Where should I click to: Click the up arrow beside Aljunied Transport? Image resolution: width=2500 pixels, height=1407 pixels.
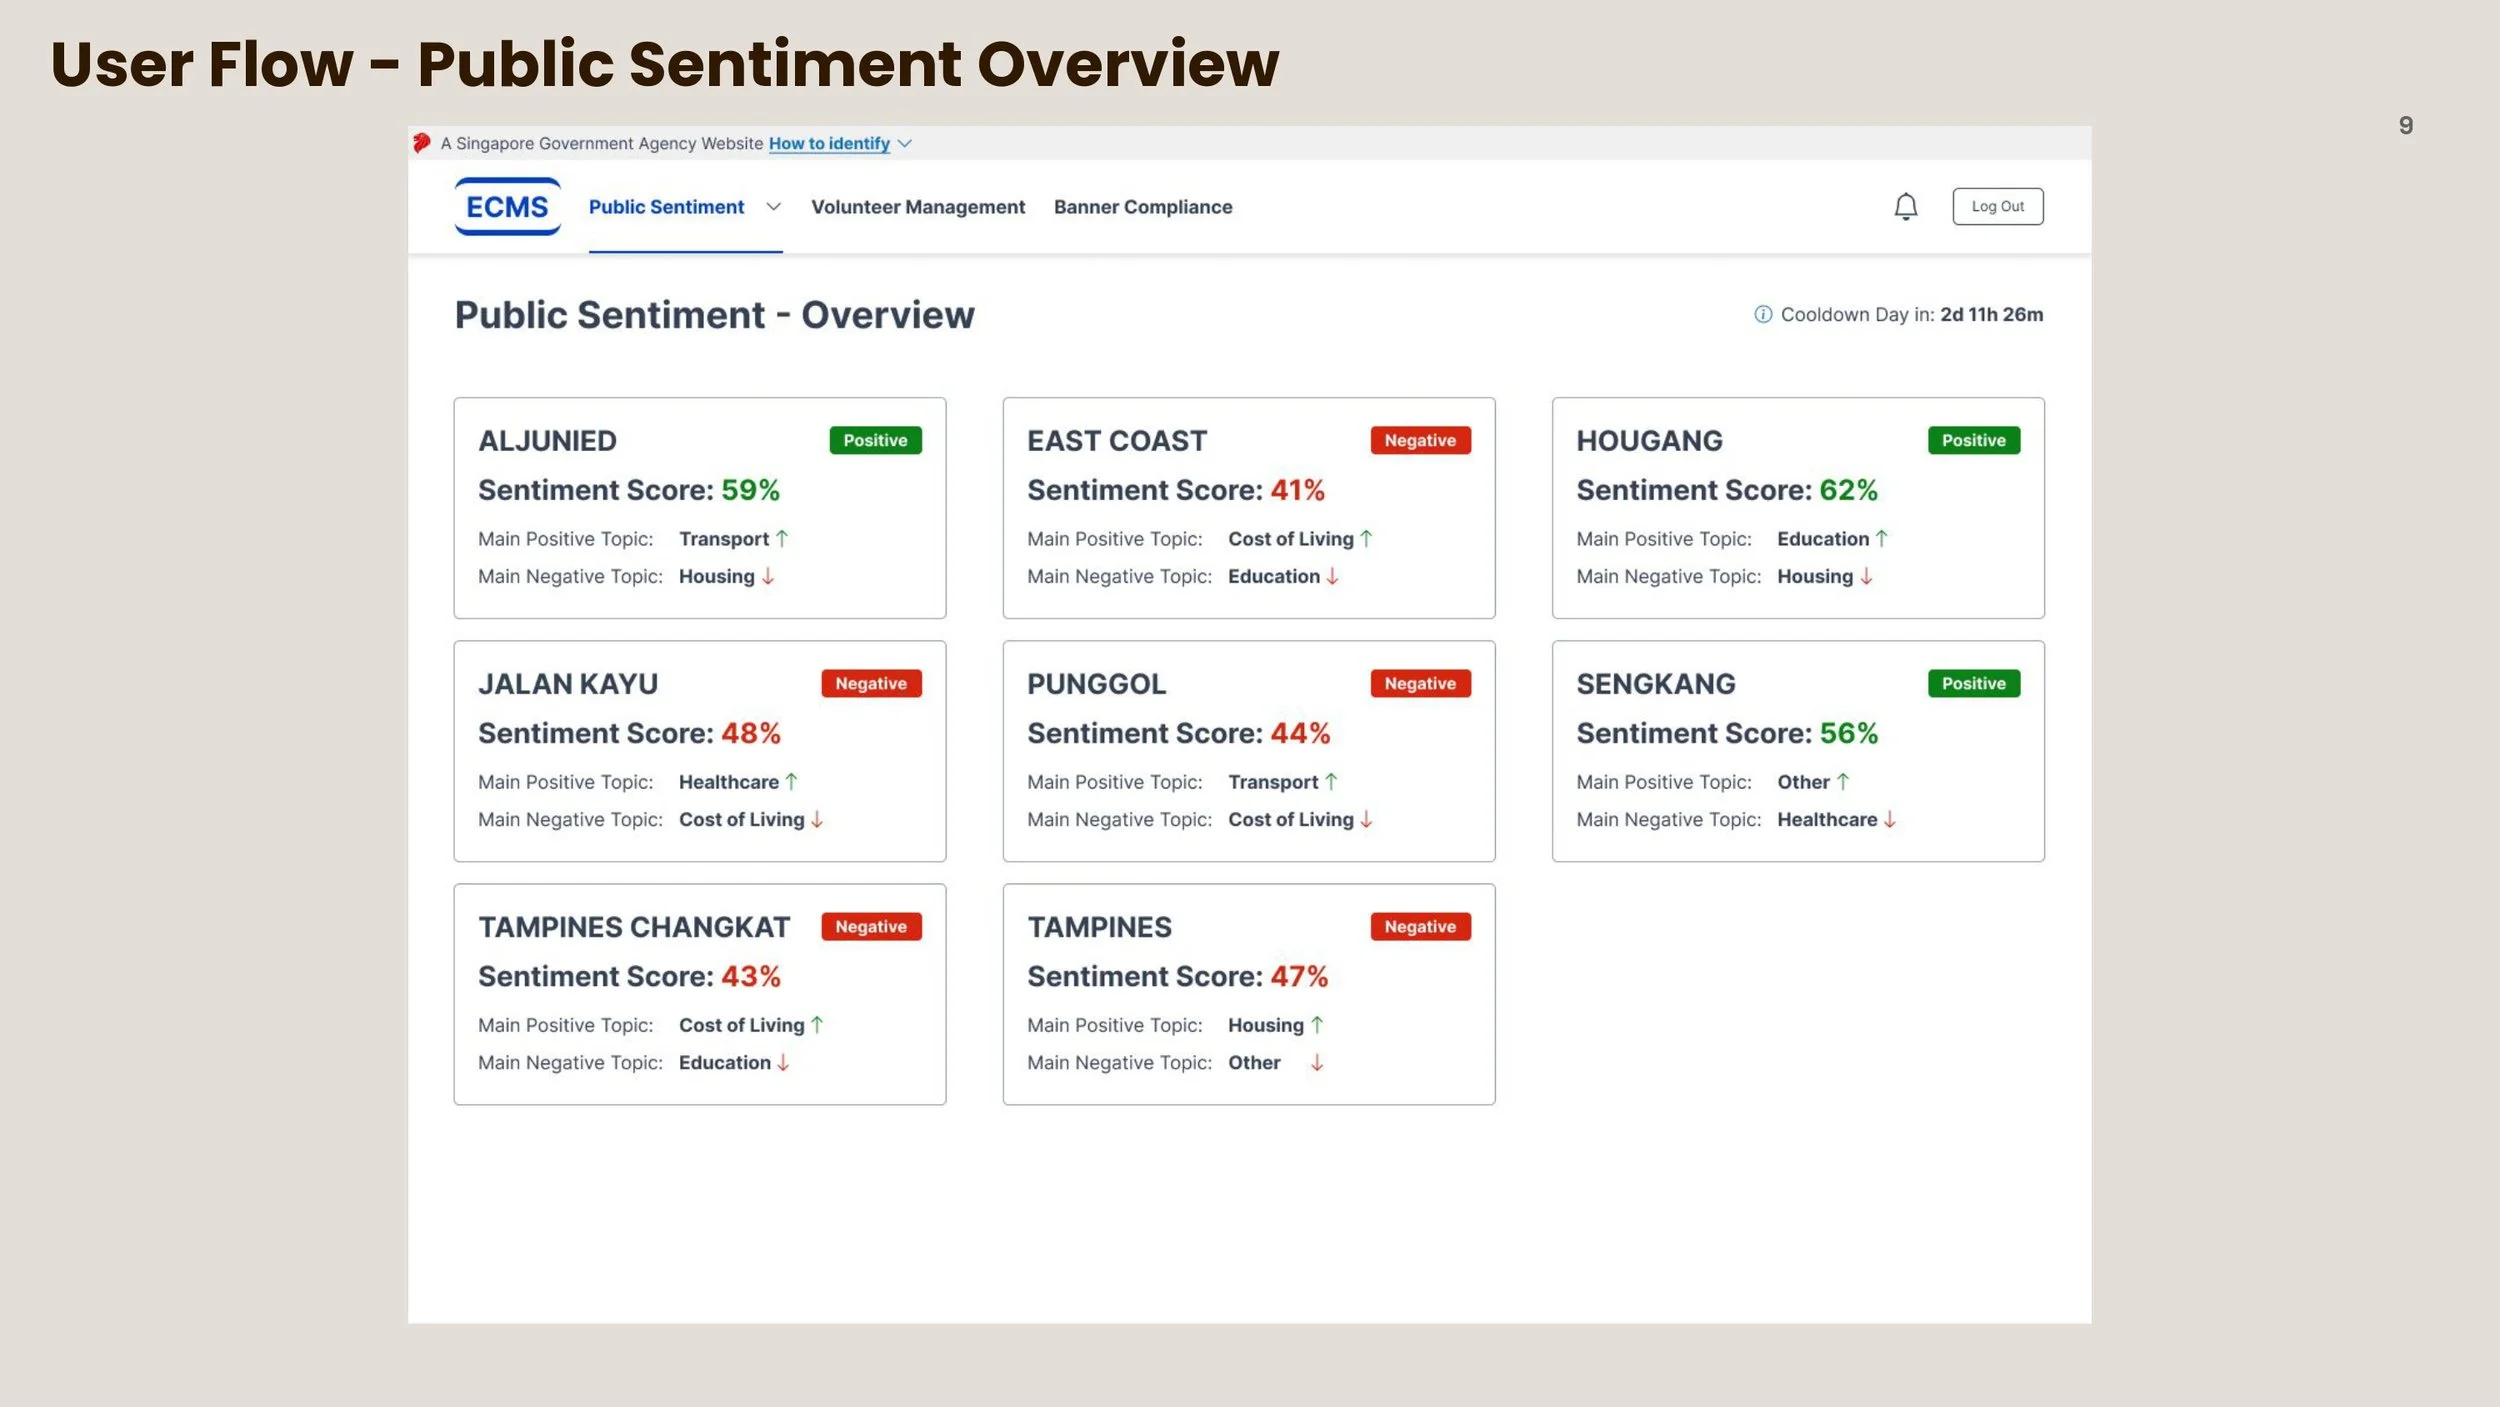[x=782, y=538]
